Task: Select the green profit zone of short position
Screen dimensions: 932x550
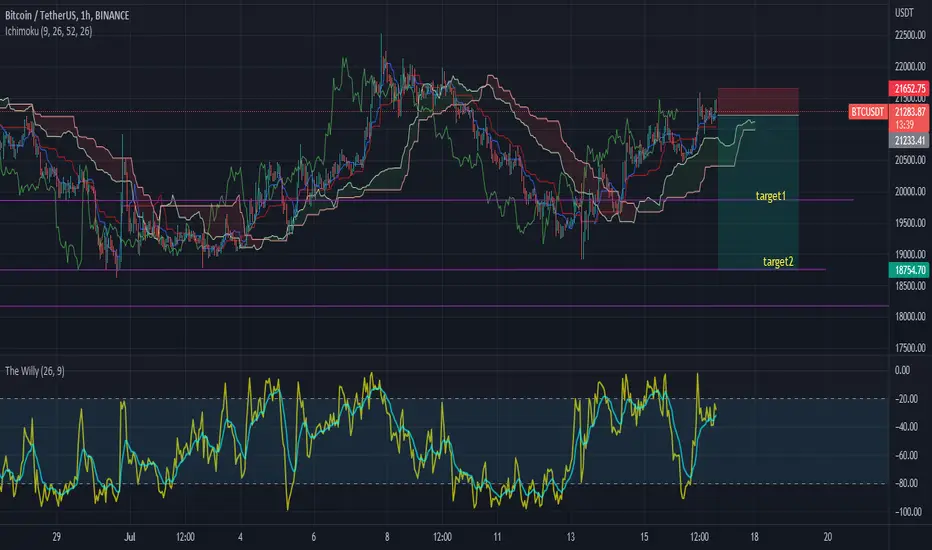Action: point(758,192)
